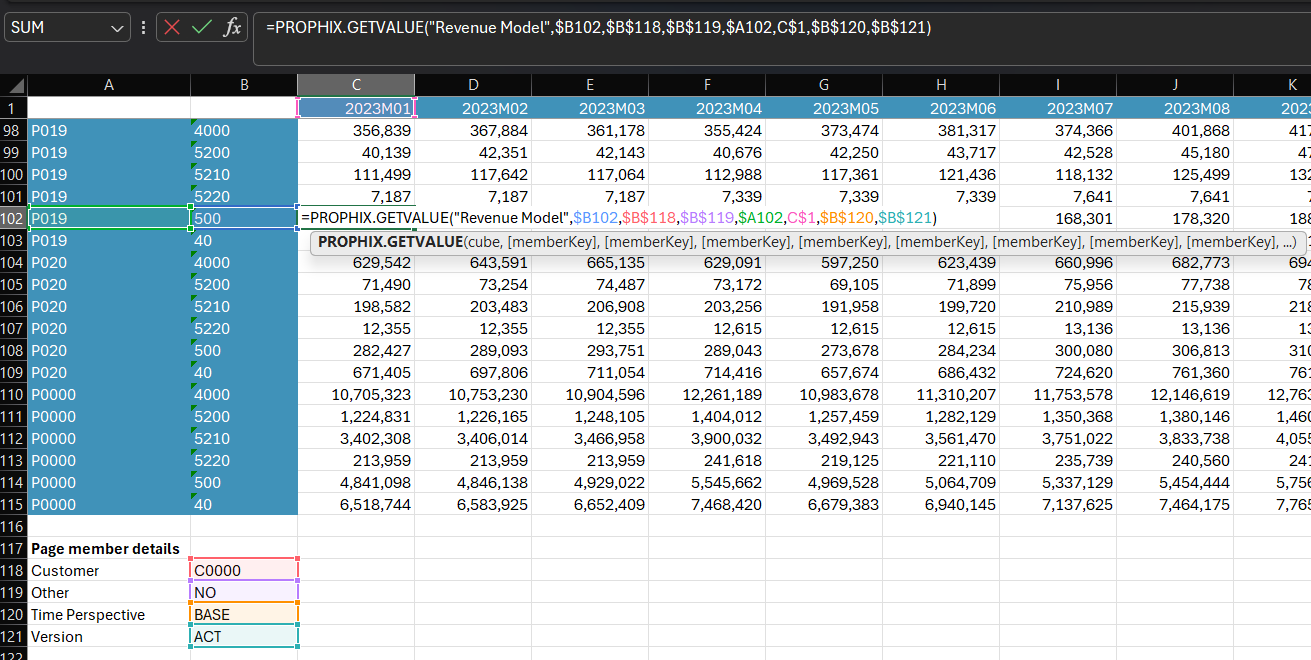Select the Customer value cell C0000
This screenshot has width=1311, height=660.
(x=243, y=570)
